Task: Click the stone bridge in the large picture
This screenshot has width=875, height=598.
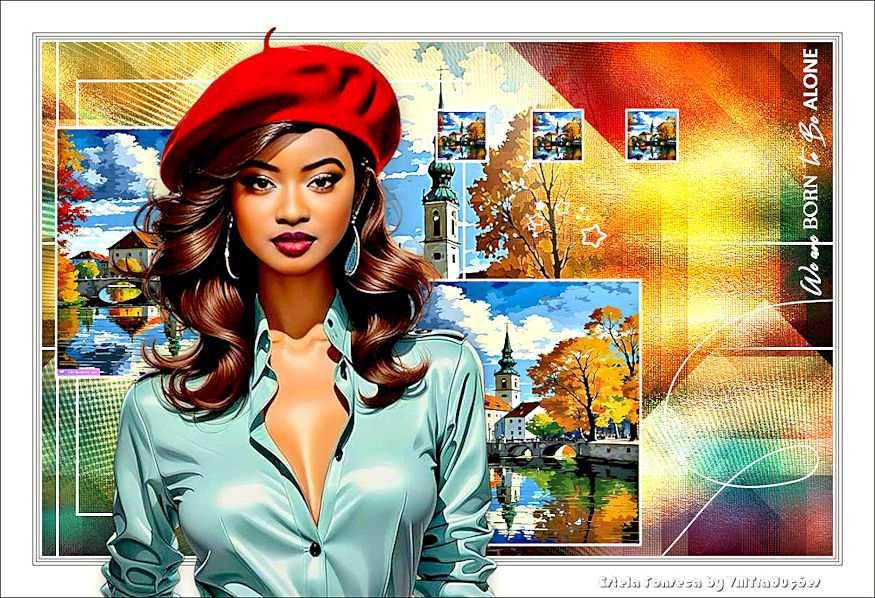Action: (x=540, y=452)
